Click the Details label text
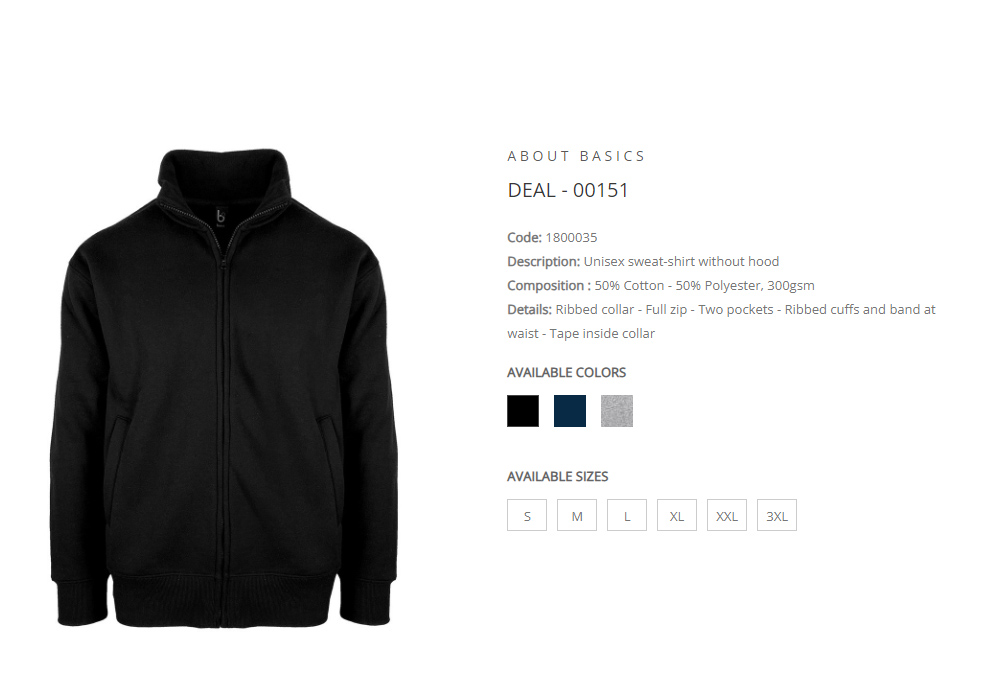This screenshot has width=991, height=686. tap(529, 310)
